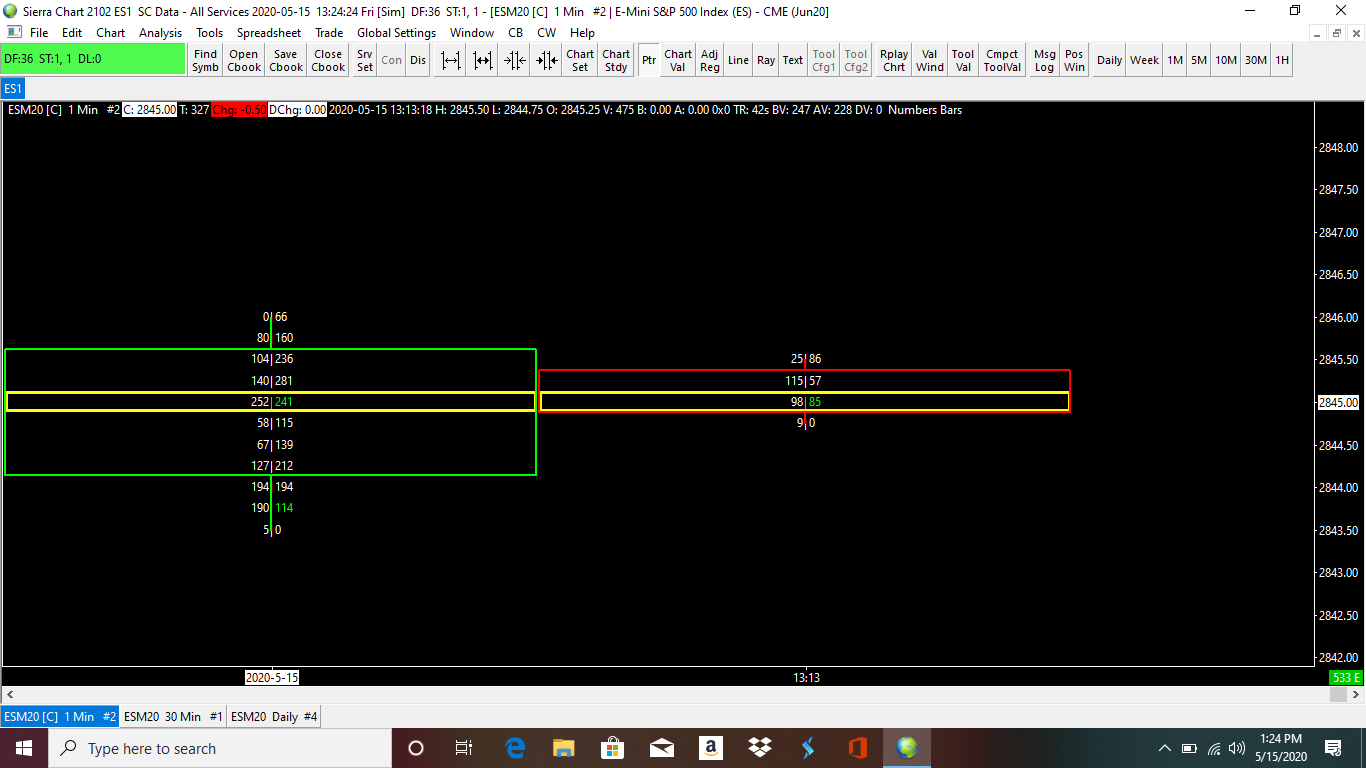1366x768 pixels.
Task: Click the Srv Set button
Action: coord(365,60)
